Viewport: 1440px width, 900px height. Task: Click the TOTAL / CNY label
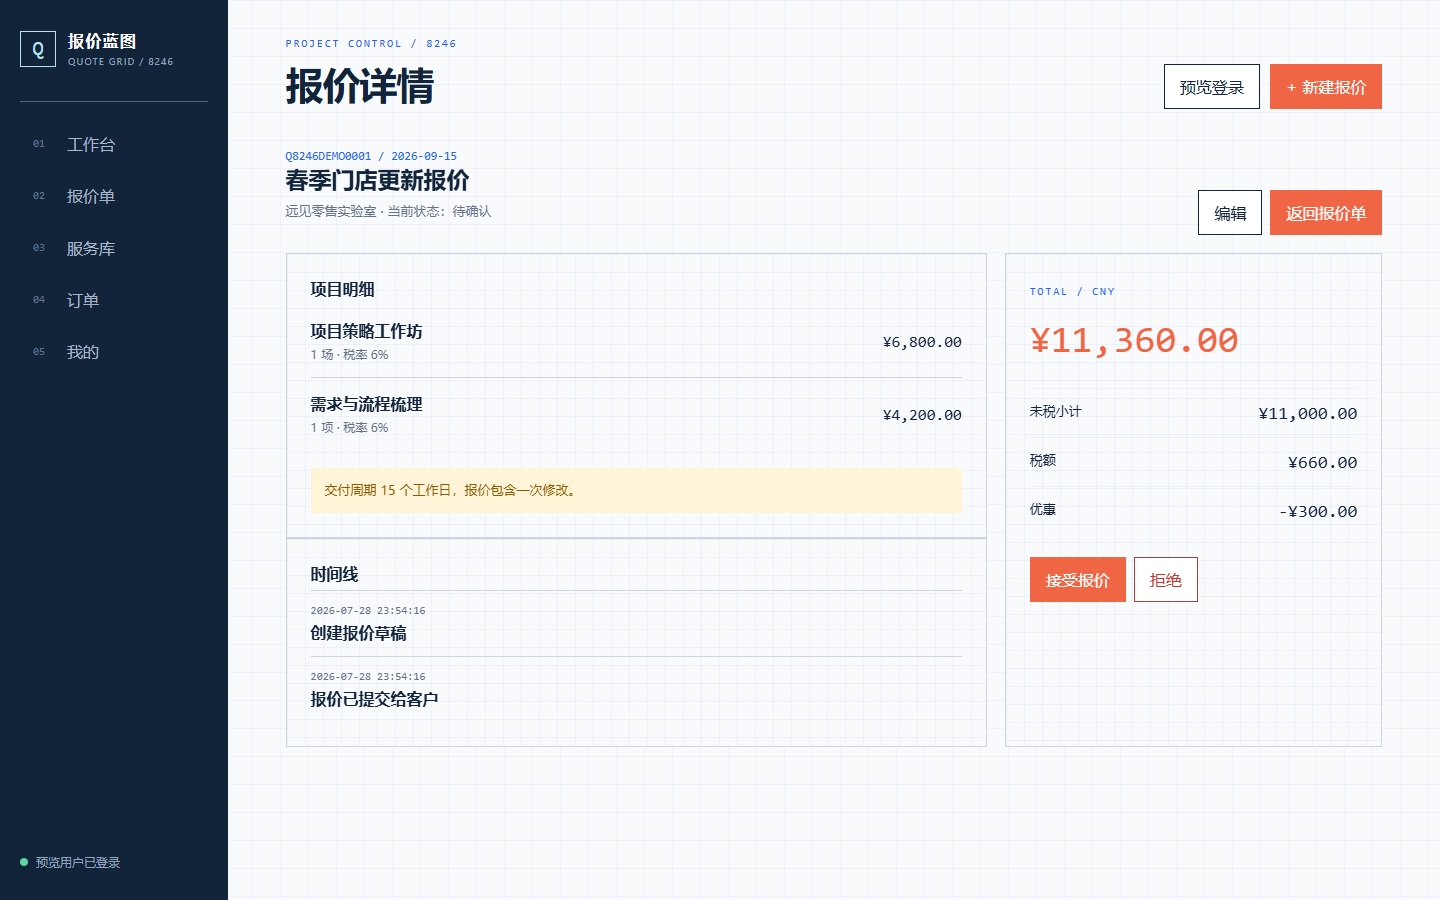click(1072, 292)
